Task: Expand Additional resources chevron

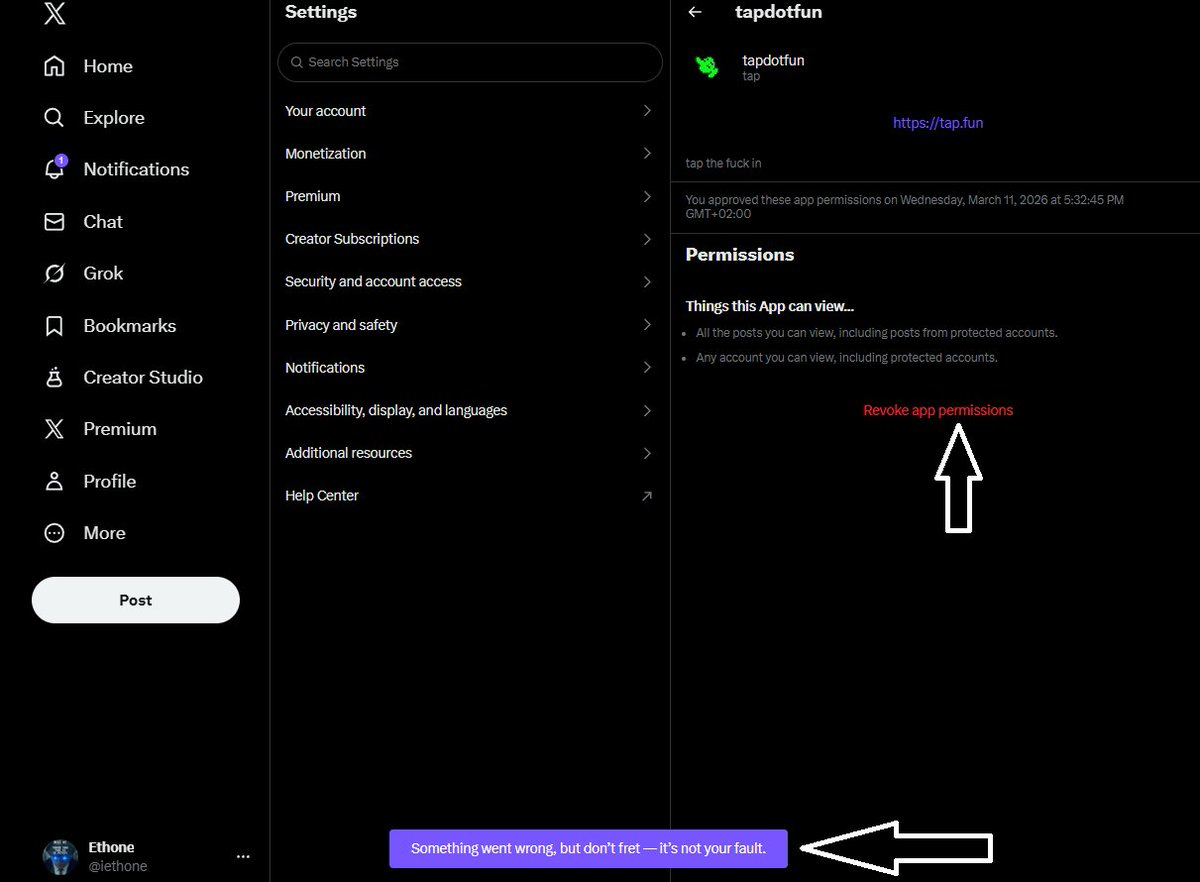Action: pyautogui.click(x=647, y=454)
